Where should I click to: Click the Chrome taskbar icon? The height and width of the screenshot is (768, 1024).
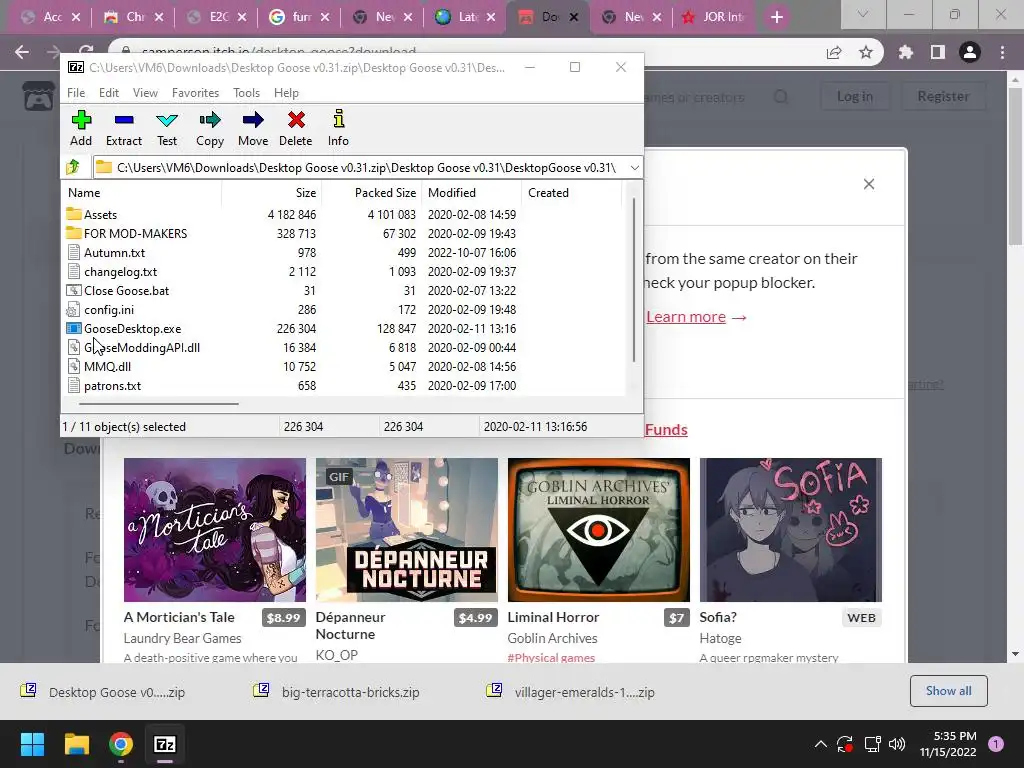(121, 744)
